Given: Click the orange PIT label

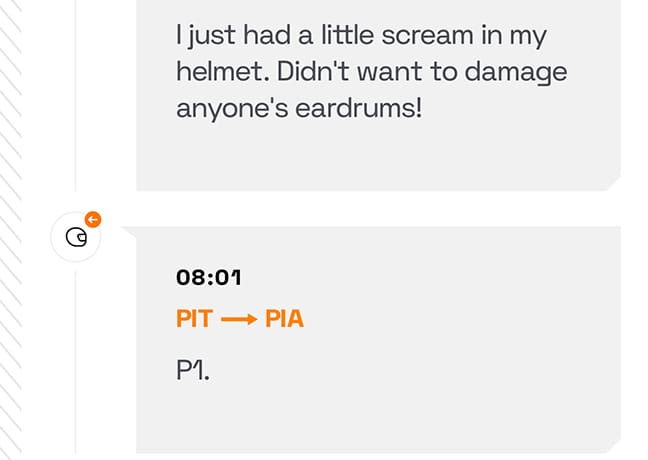Looking at the screenshot, I should (194, 320).
